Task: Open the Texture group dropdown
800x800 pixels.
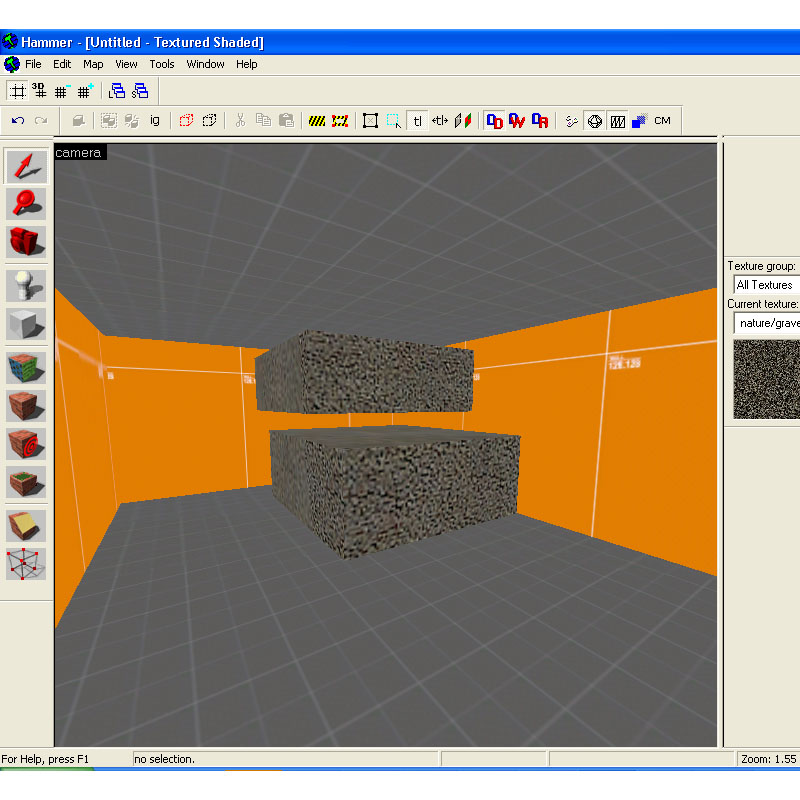Action: coord(766,285)
